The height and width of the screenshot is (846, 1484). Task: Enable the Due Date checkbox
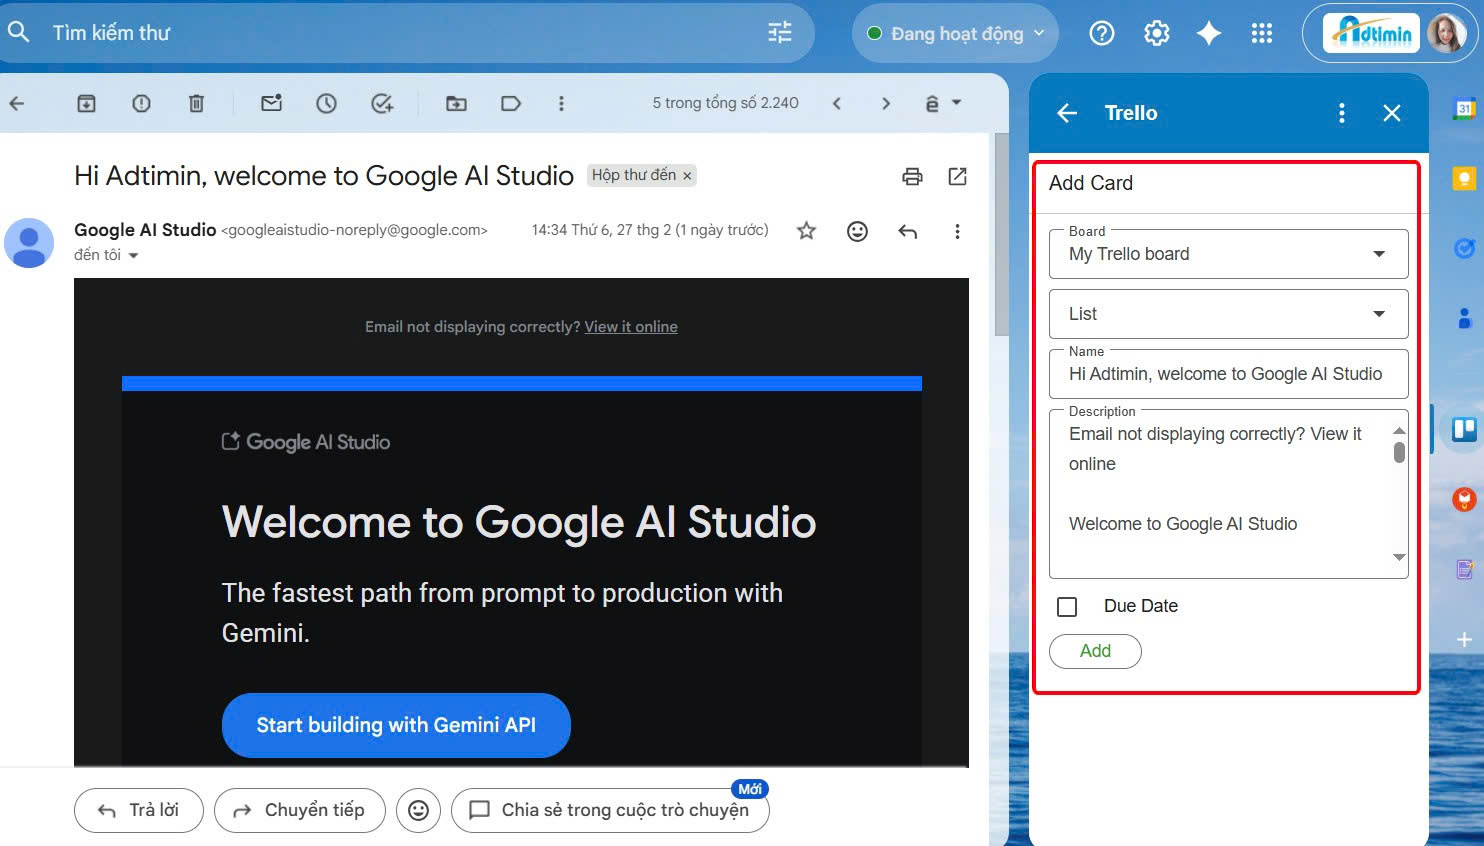(x=1067, y=607)
